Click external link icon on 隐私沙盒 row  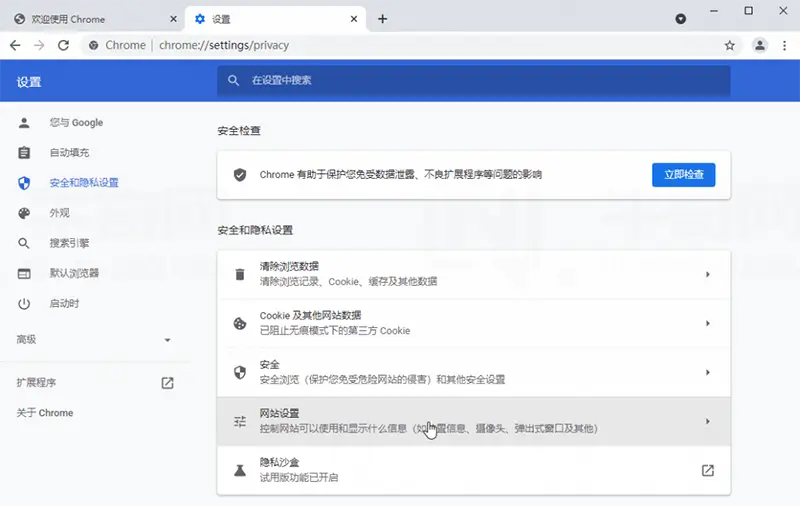(708, 470)
